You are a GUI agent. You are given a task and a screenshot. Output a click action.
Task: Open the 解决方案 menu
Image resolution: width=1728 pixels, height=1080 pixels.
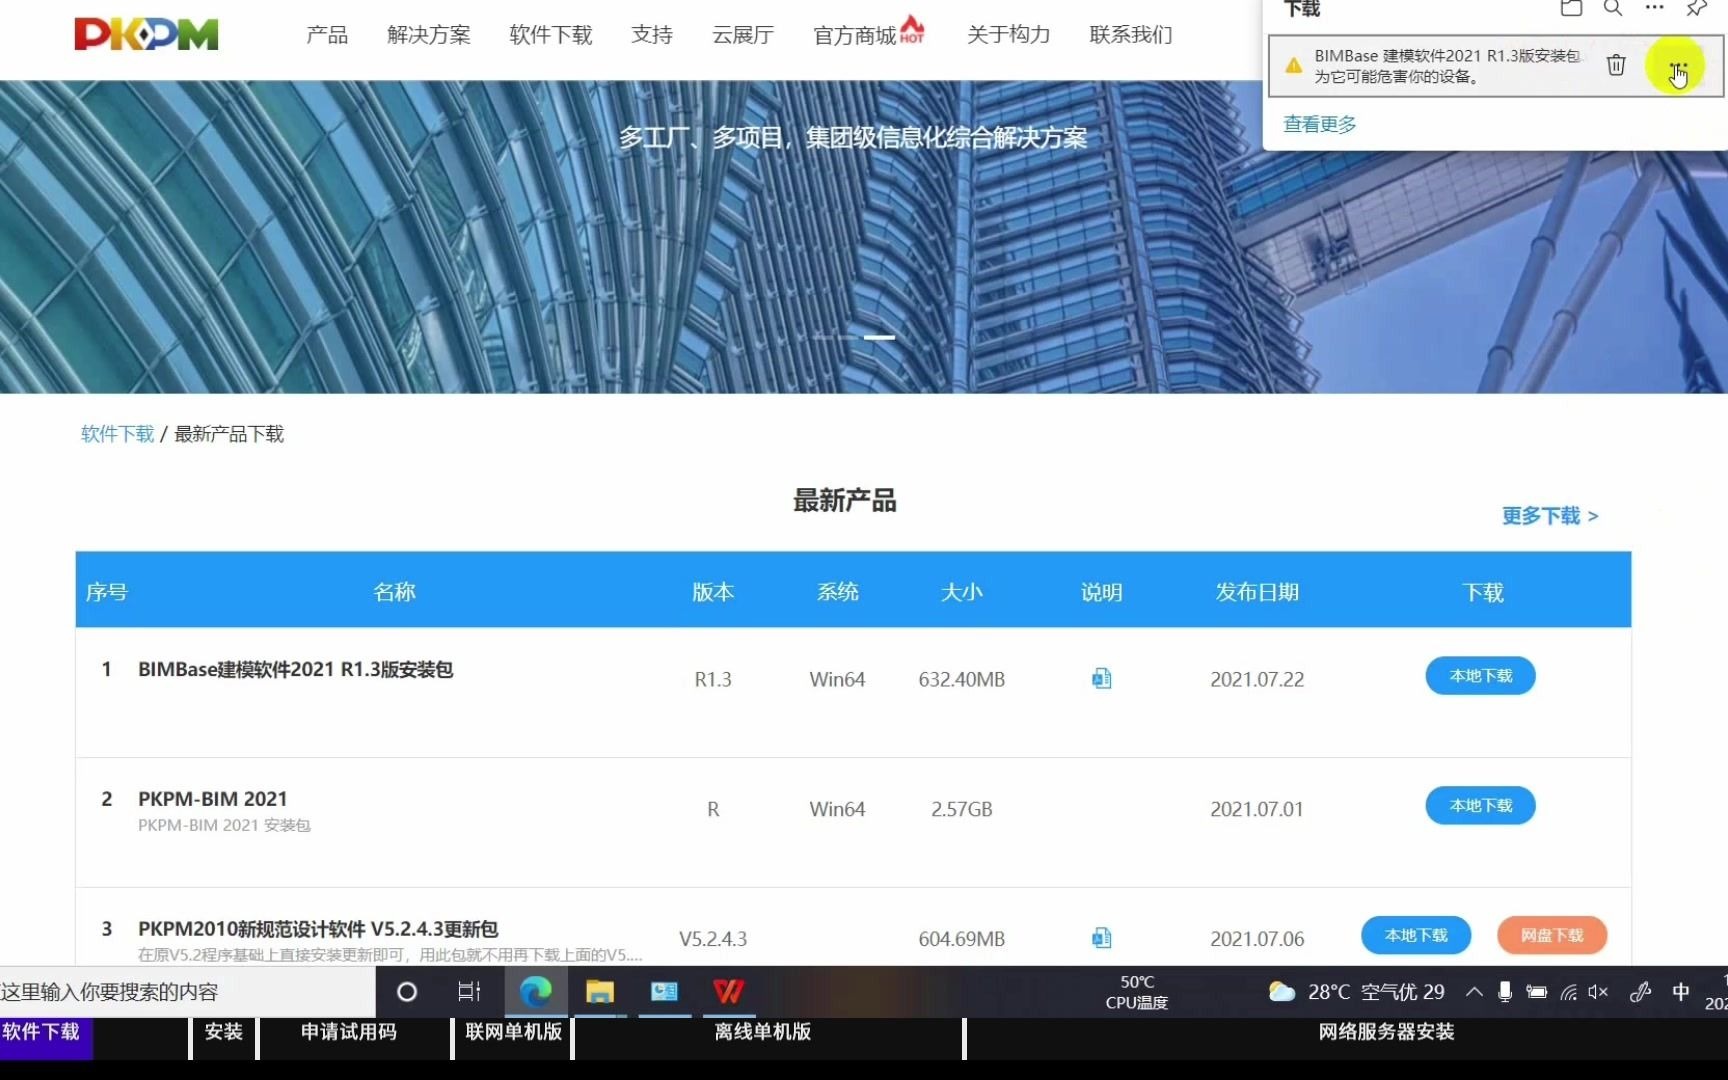[429, 35]
